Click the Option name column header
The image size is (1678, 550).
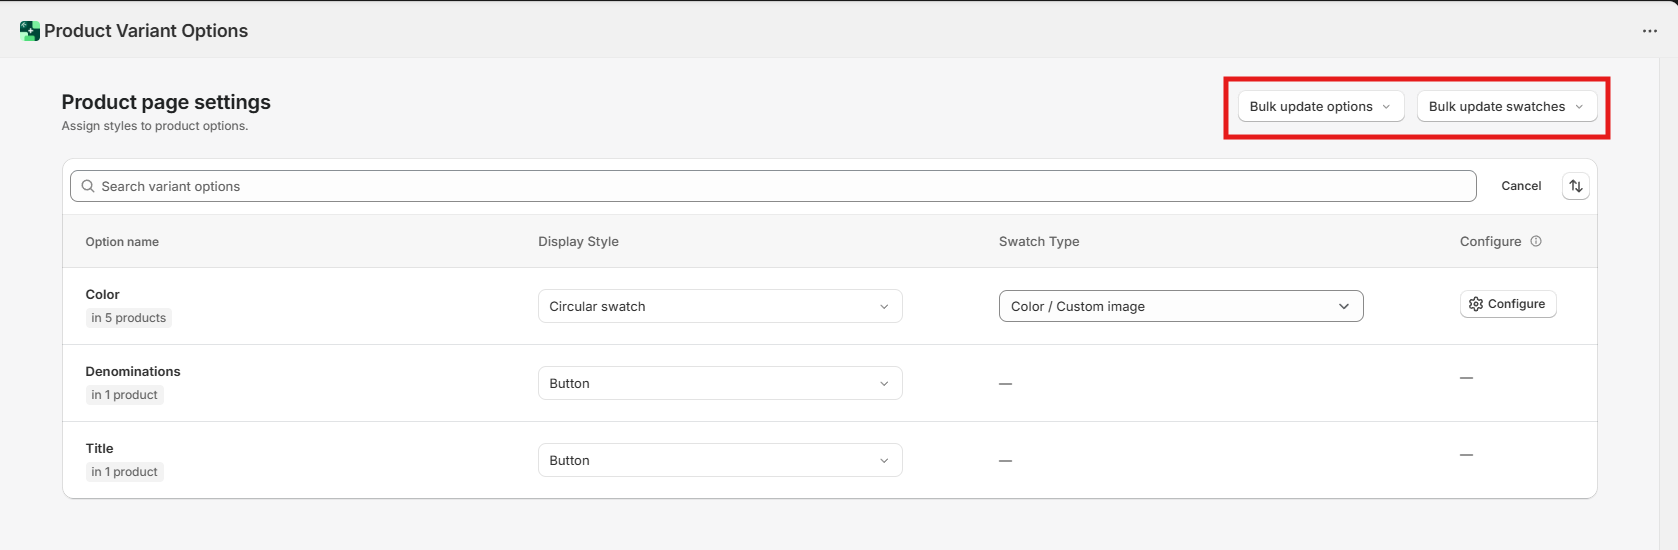(x=122, y=242)
